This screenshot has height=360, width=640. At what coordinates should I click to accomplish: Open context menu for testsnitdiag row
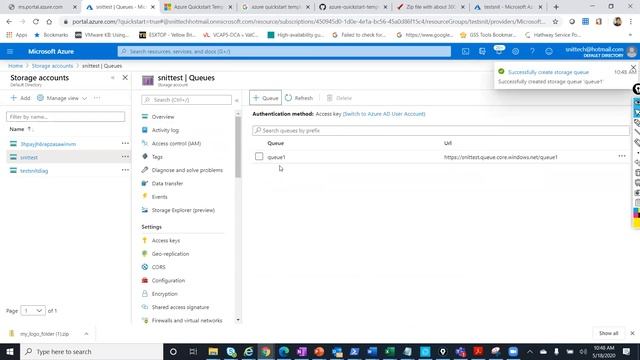[x=125, y=170]
